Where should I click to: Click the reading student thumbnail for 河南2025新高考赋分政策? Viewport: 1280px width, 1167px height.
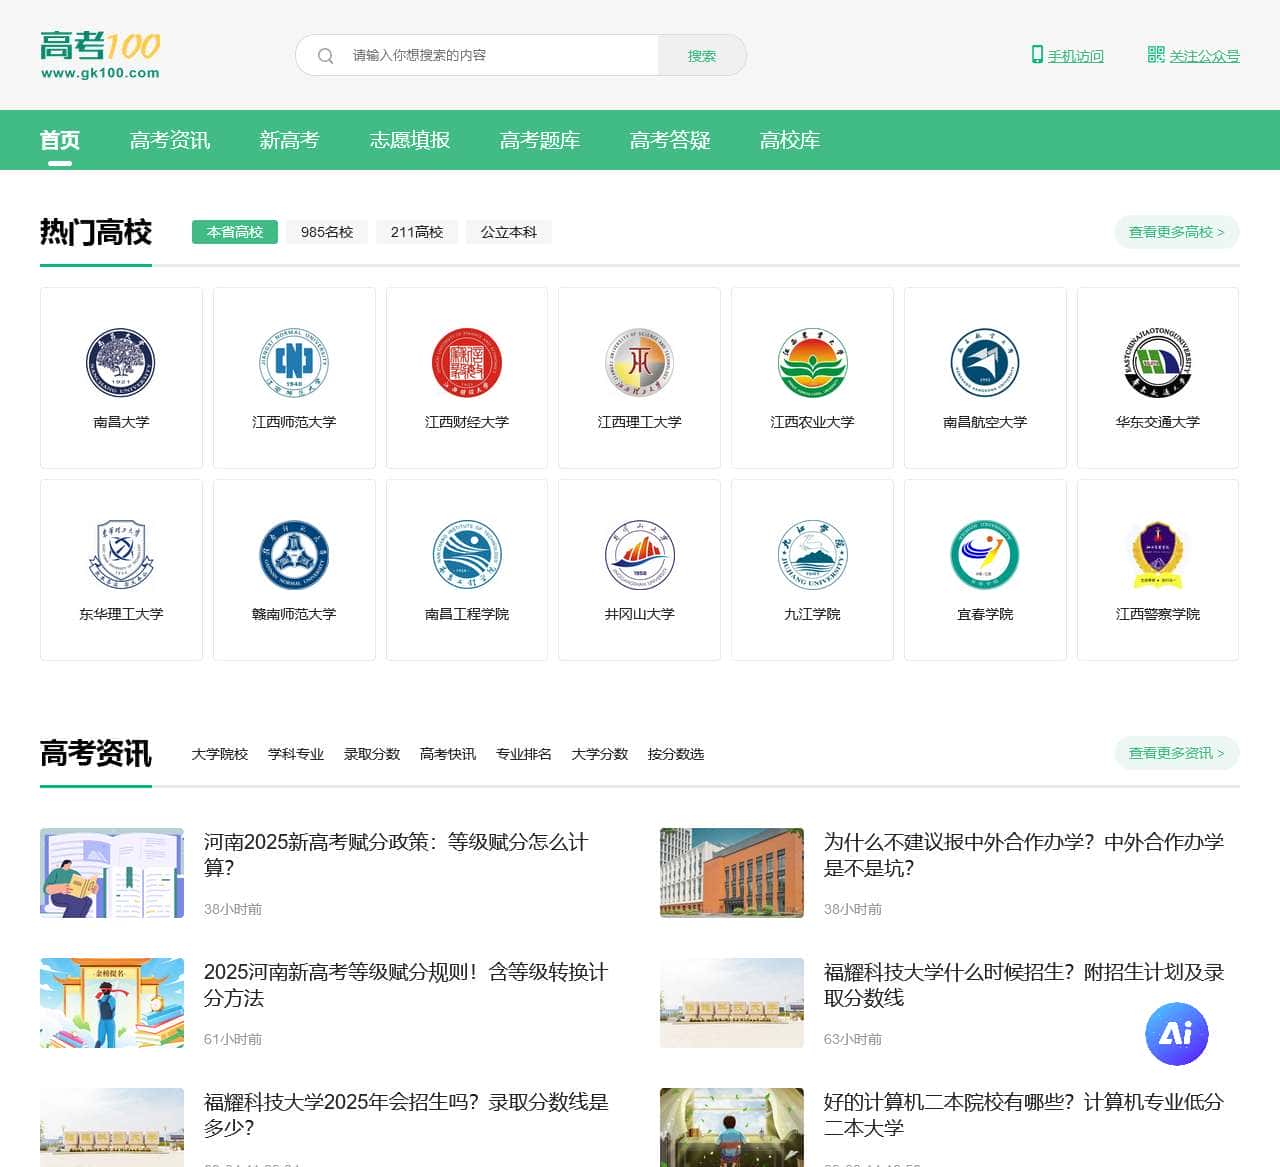(112, 873)
